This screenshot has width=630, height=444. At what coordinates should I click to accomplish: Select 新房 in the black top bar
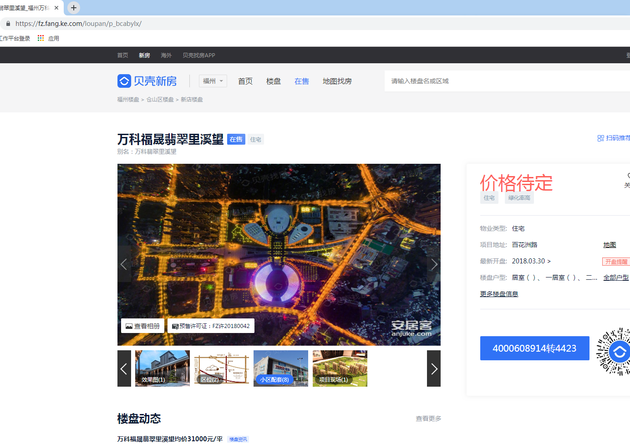144,55
